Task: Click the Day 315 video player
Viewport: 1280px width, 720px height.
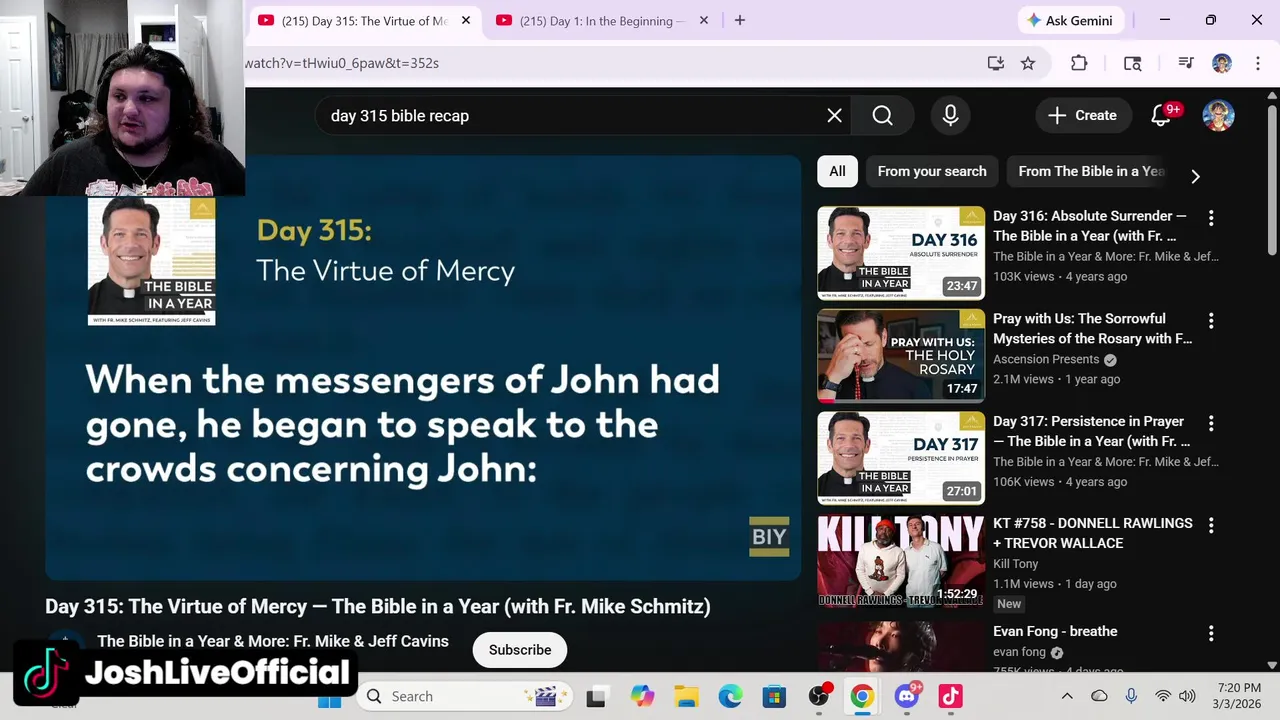Action: click(423, 368)
